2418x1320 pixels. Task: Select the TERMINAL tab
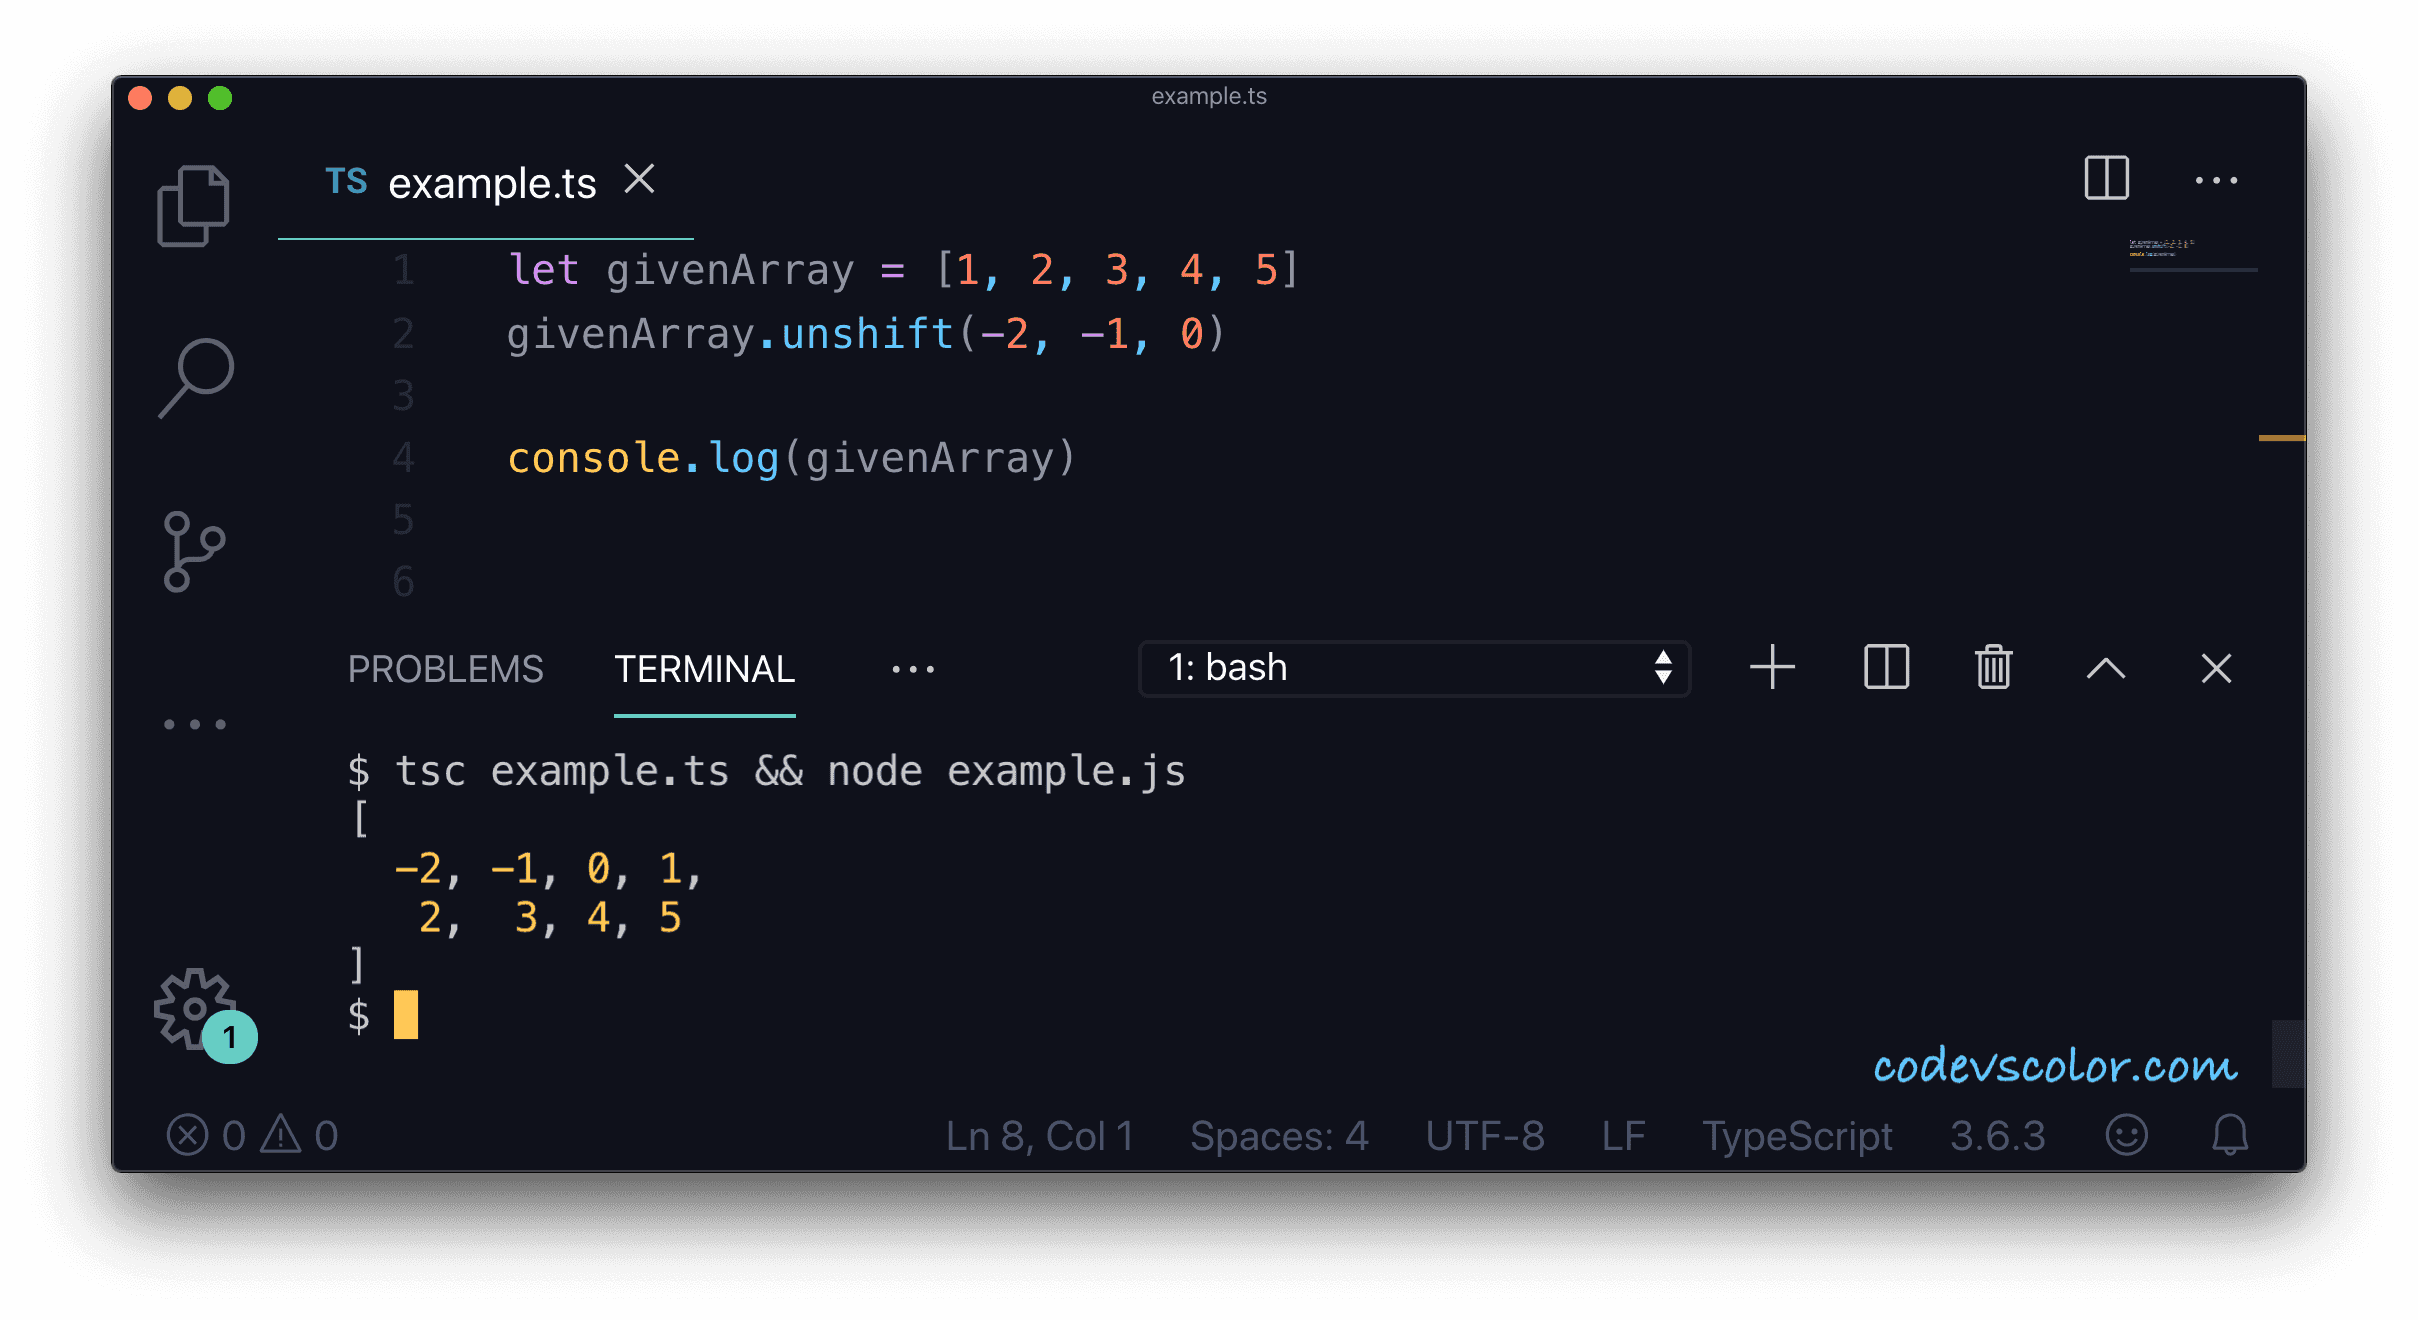coord(705,668)
